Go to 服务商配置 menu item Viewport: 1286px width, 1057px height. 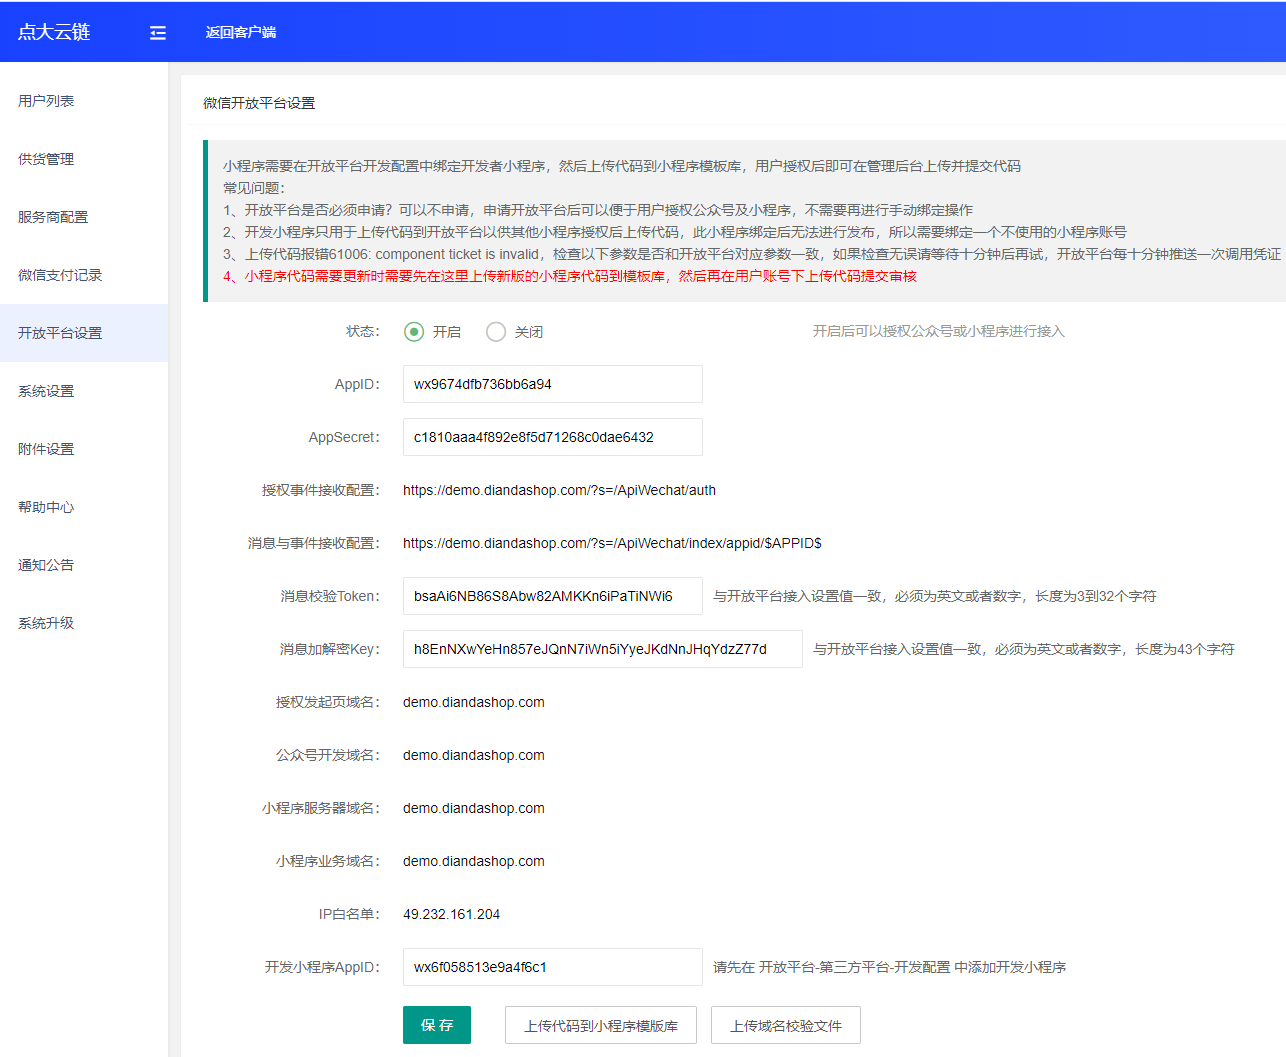click(84, 217)
